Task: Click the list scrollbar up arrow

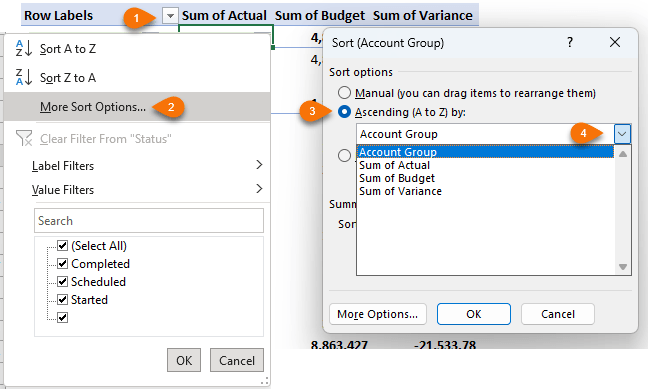Action: pos(623,154)
